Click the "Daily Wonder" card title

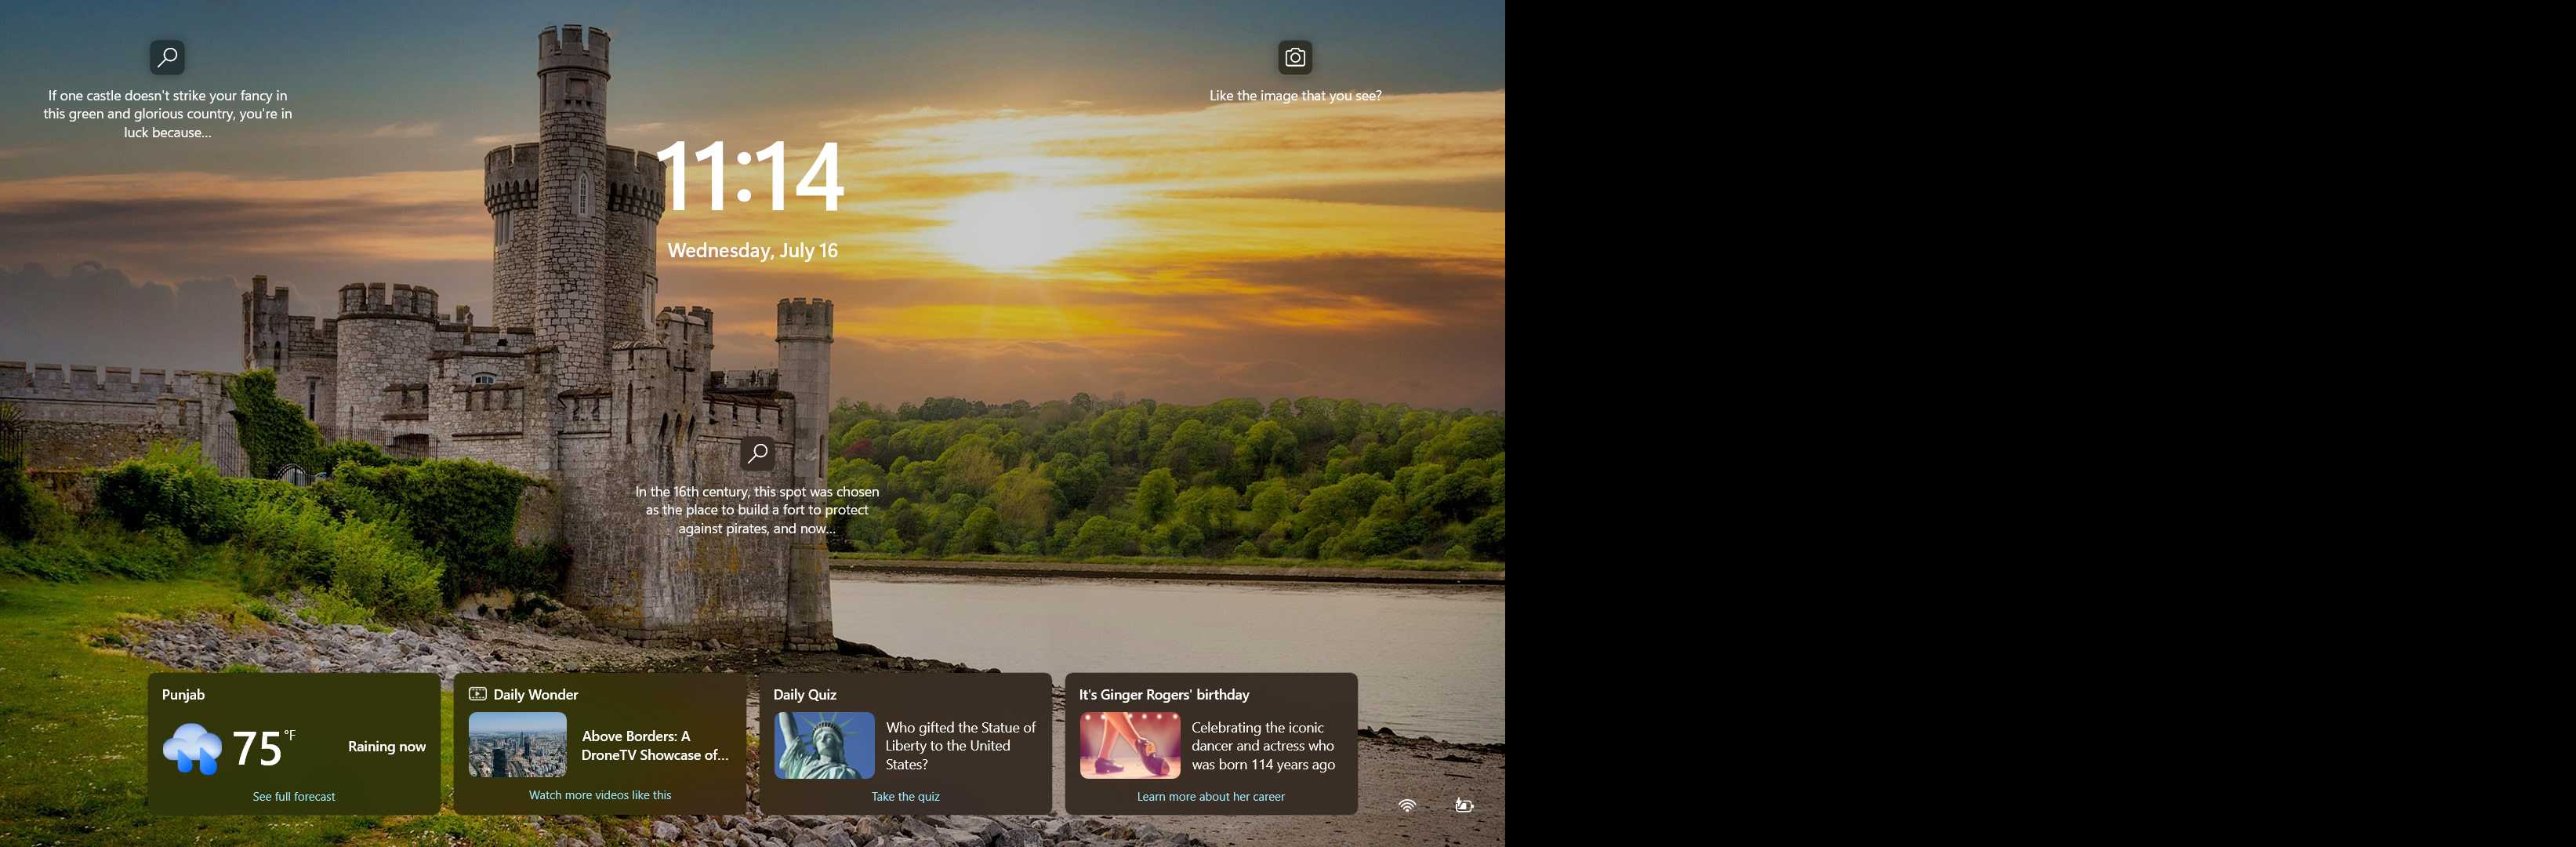point(536,694)
